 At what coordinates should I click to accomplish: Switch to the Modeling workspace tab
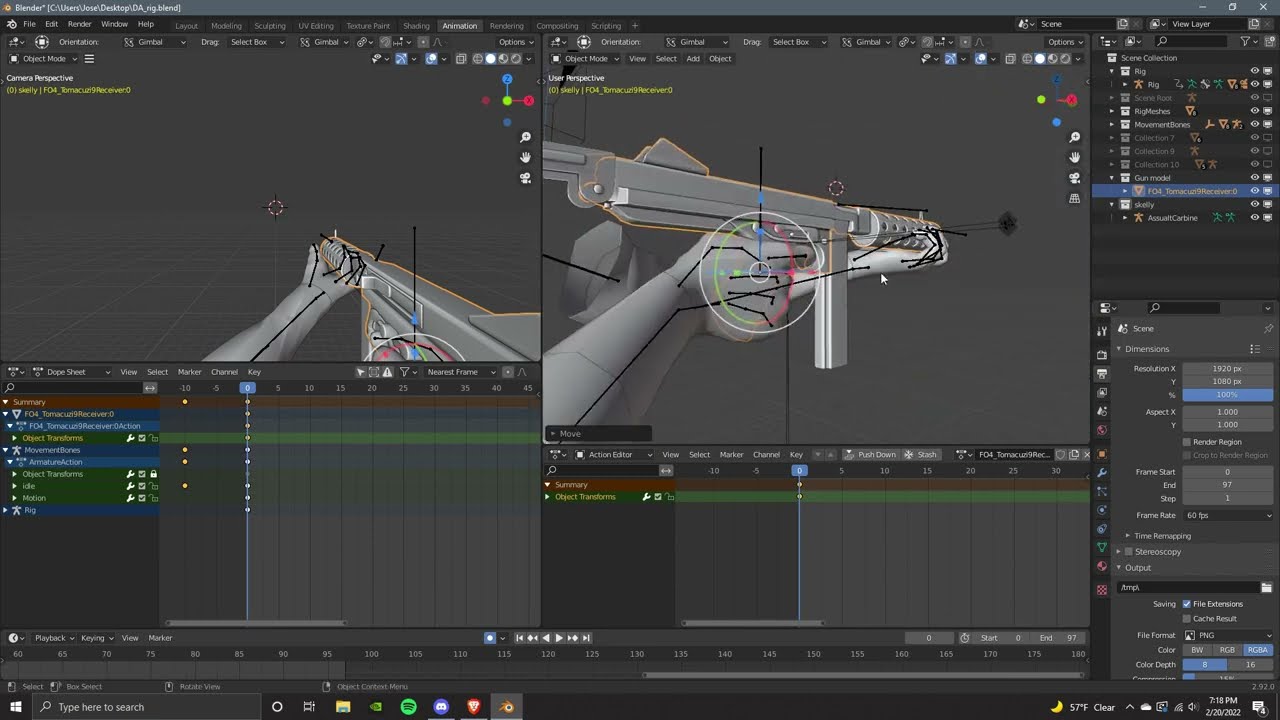point(226,25)
